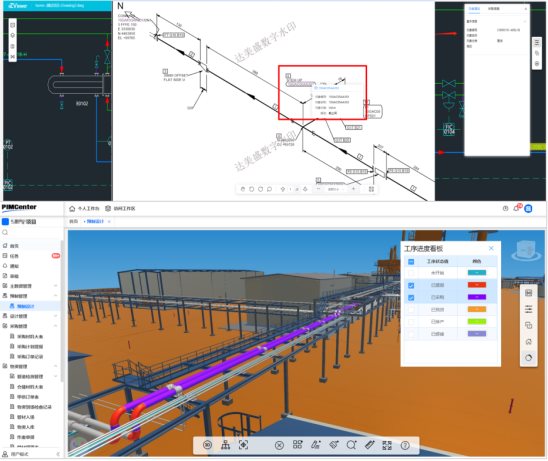
Task: Toggle the select-all checkbox in kanban header
Action: click(411, 261)
